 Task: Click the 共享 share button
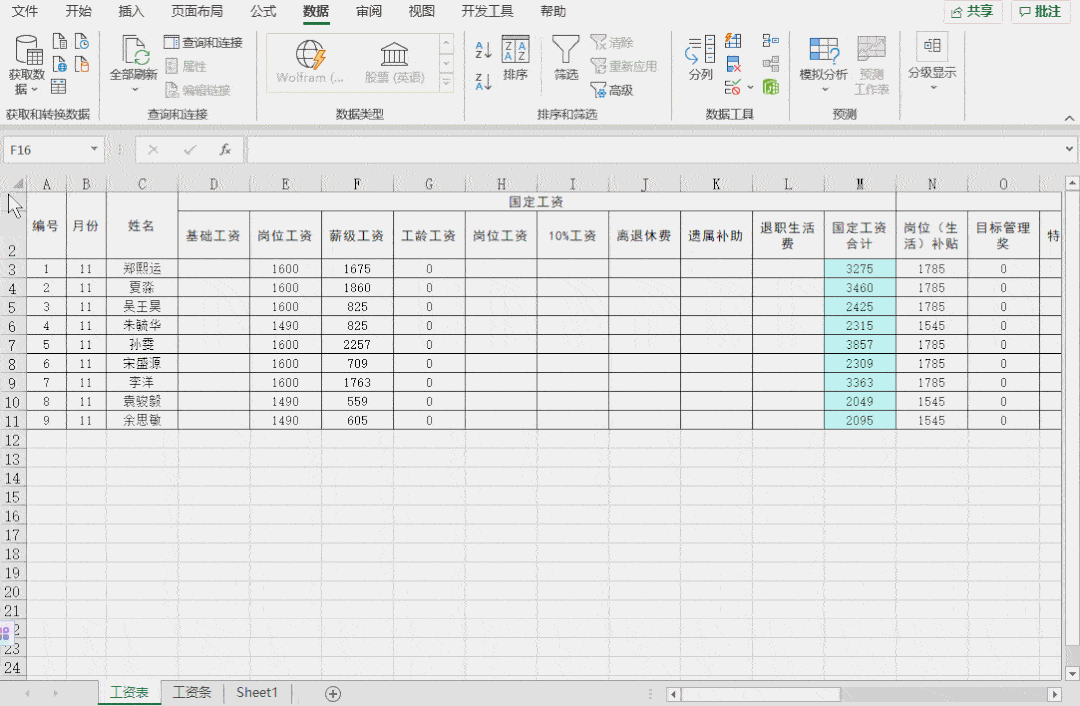(972, 12)
